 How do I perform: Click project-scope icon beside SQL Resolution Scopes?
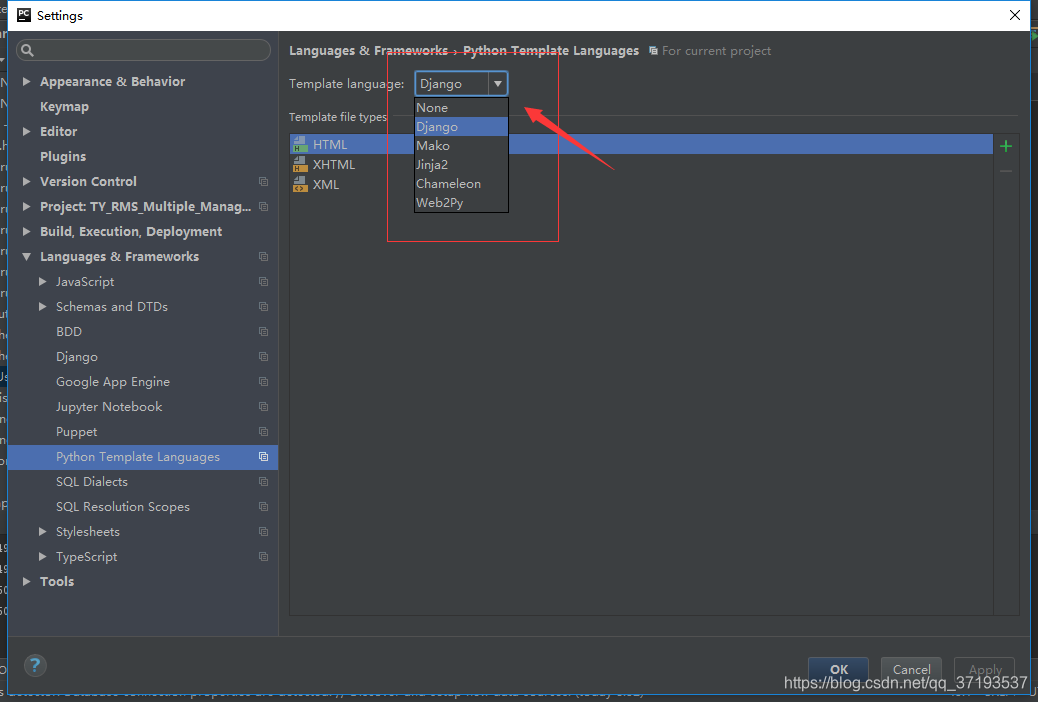coord(263,507)
